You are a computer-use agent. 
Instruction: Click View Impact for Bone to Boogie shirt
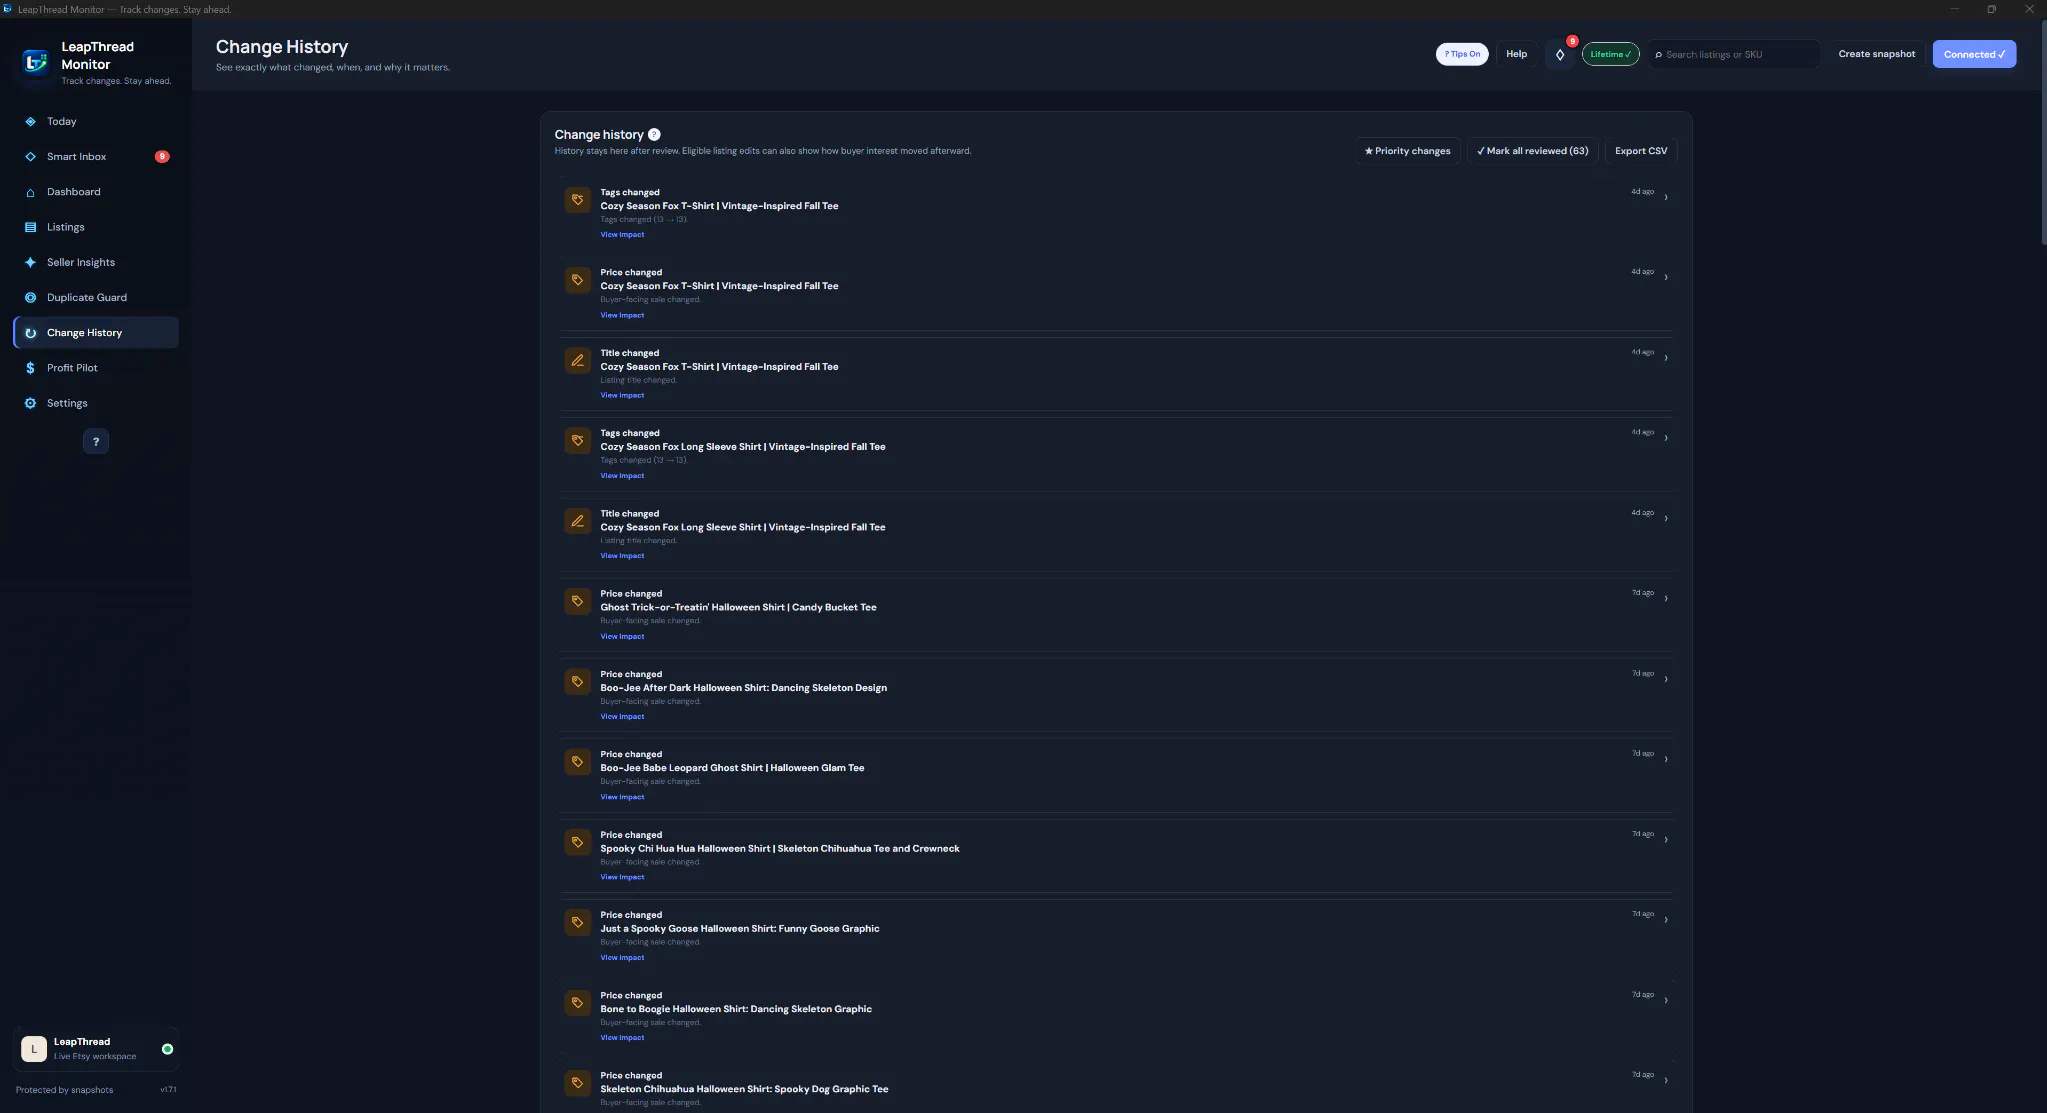[x=622, y=1038]
